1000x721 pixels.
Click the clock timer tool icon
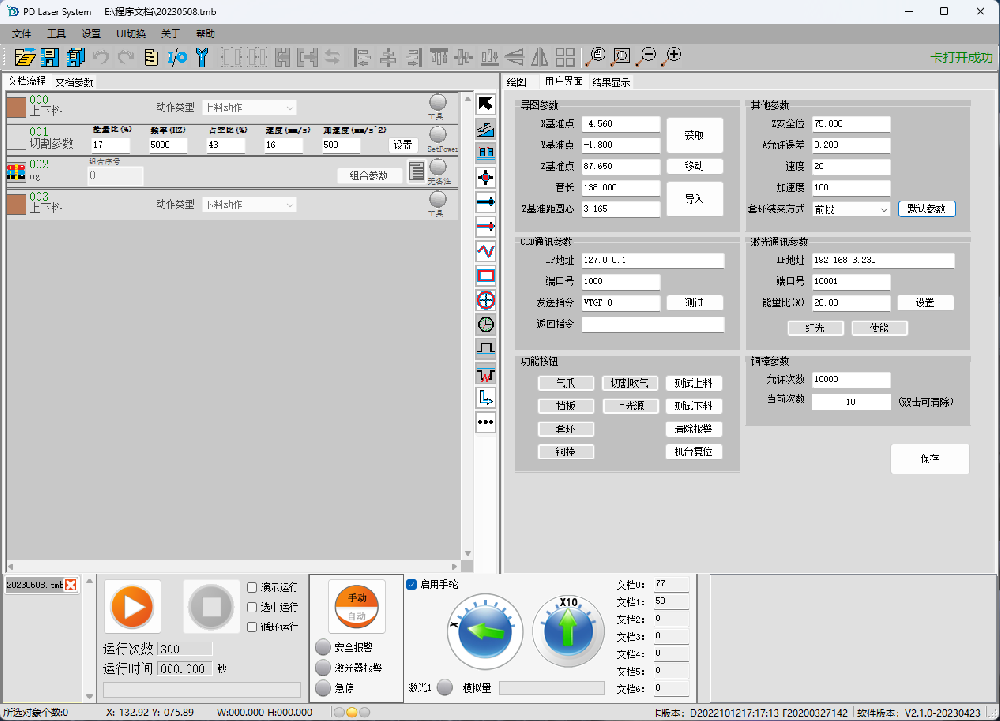pyautogui.click(x=486, y=324)
